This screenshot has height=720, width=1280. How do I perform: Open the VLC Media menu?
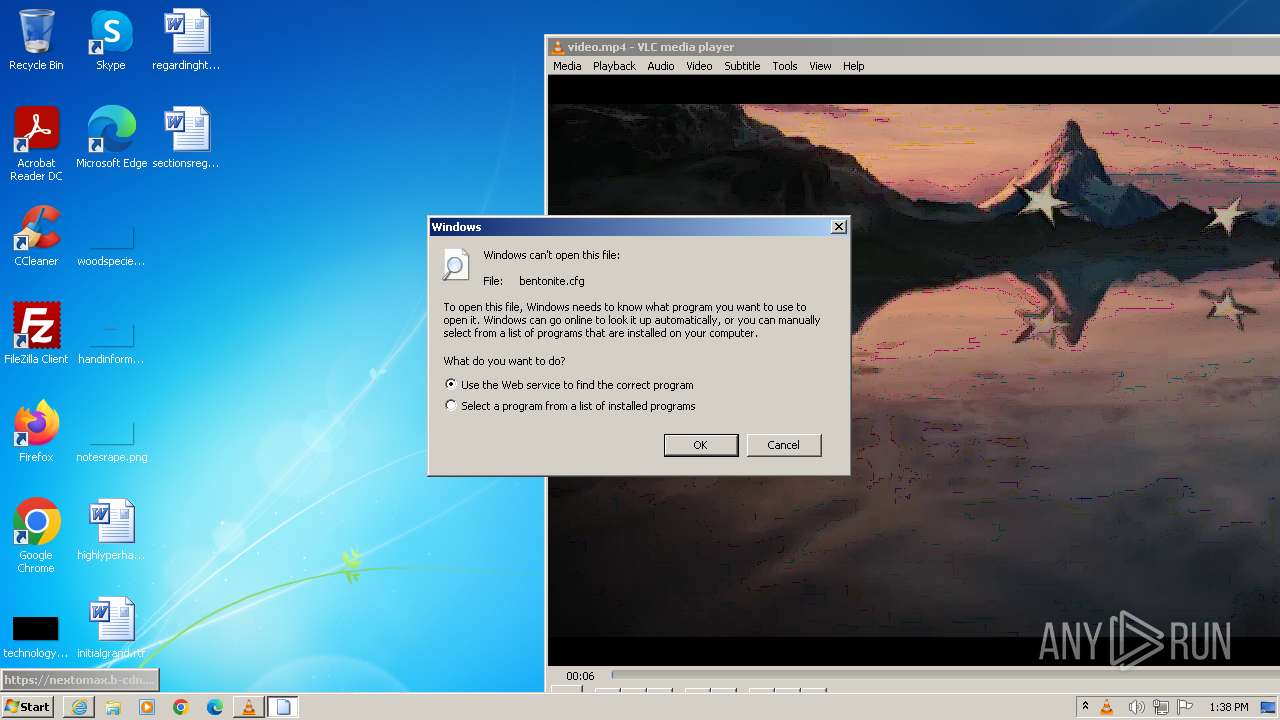(x=567, y=66)
